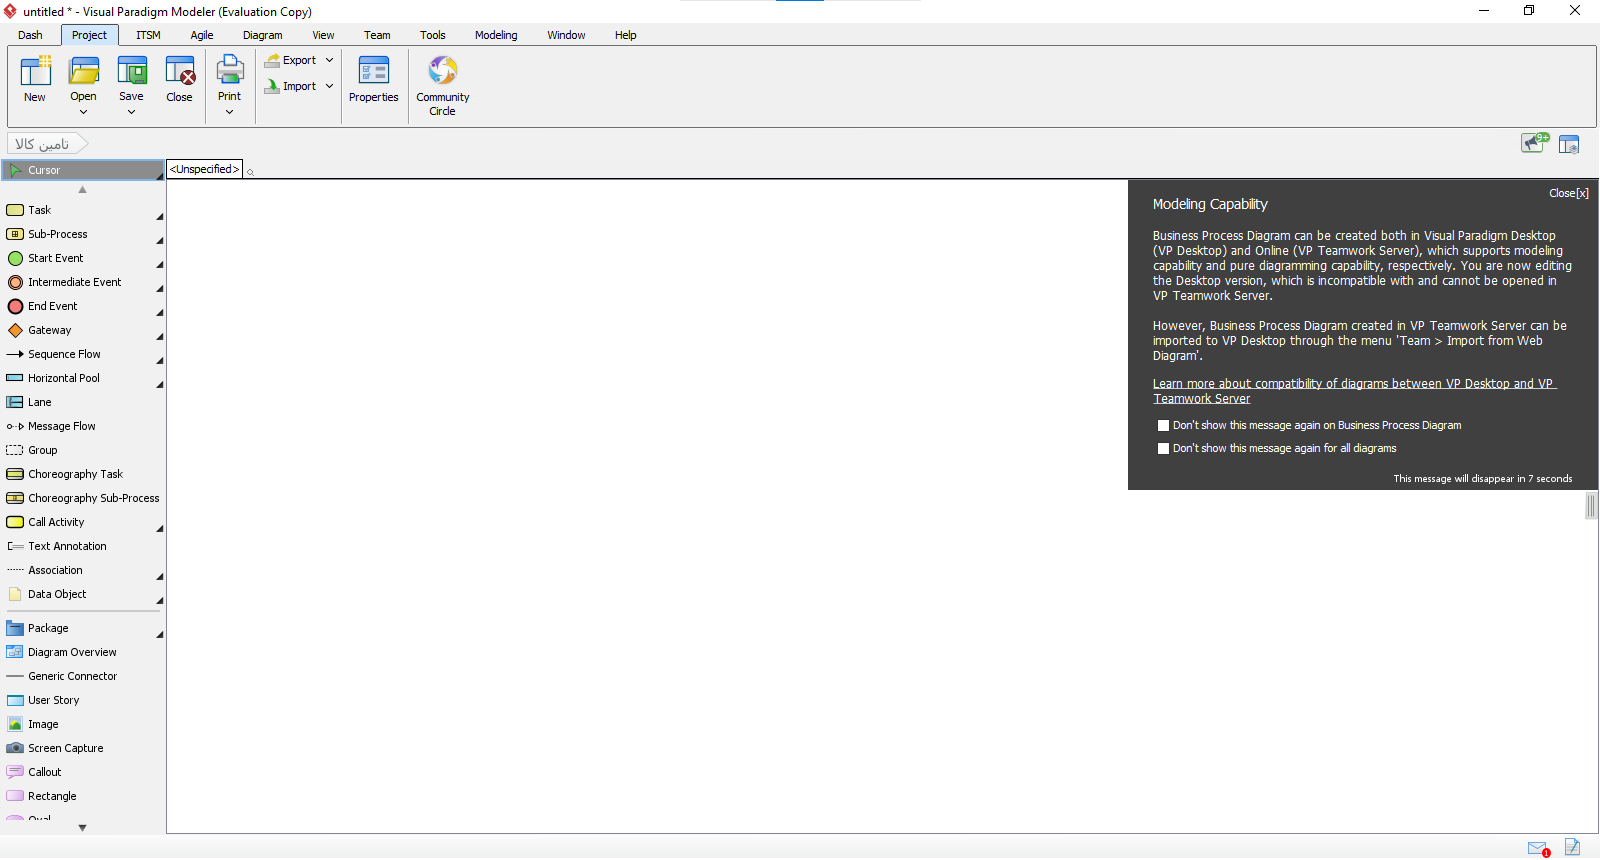Save the project via the Save icon
This screenshot has width=1600, height=860.
(x=131, y=72)
